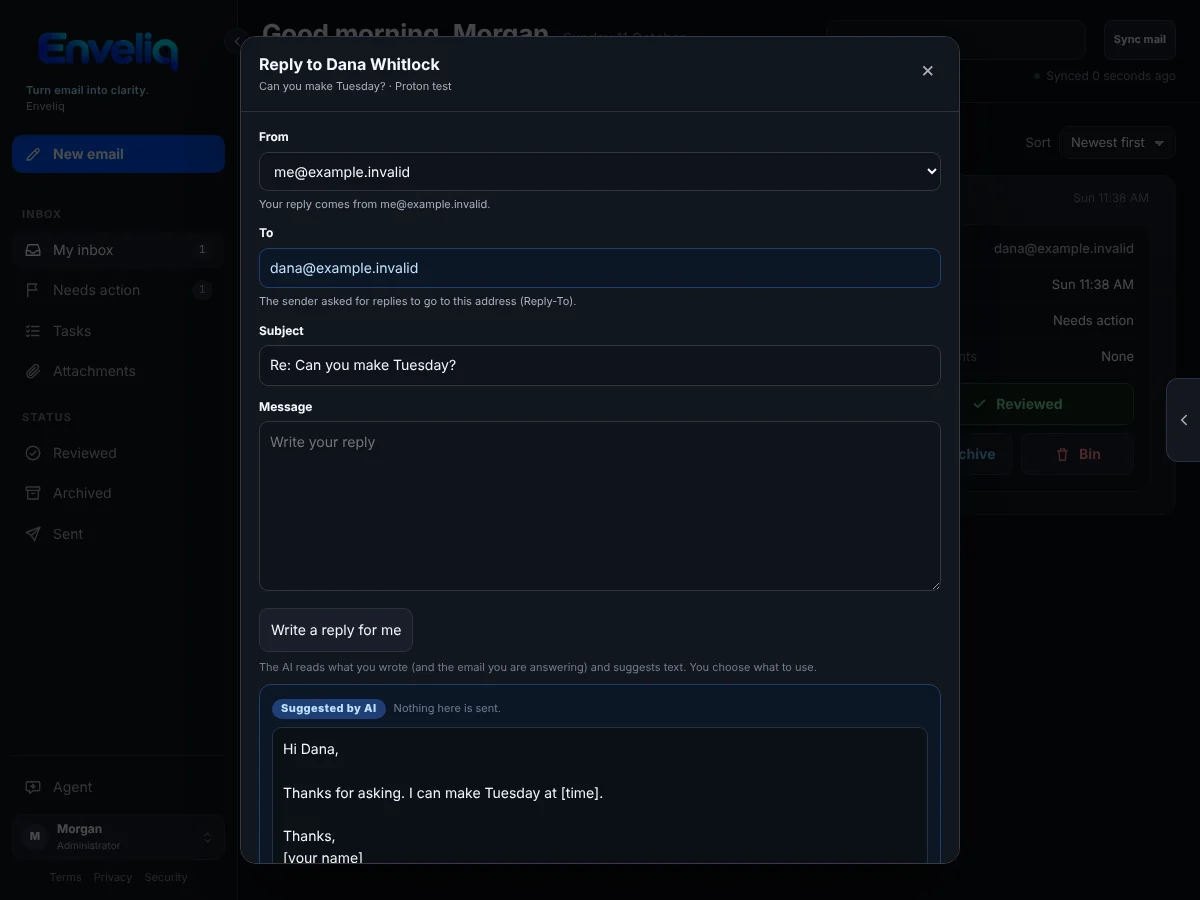Click the checkmark circle icon beside sidebar Reviewed
This screenshot has height=900, width=1200.
point(33,453)
